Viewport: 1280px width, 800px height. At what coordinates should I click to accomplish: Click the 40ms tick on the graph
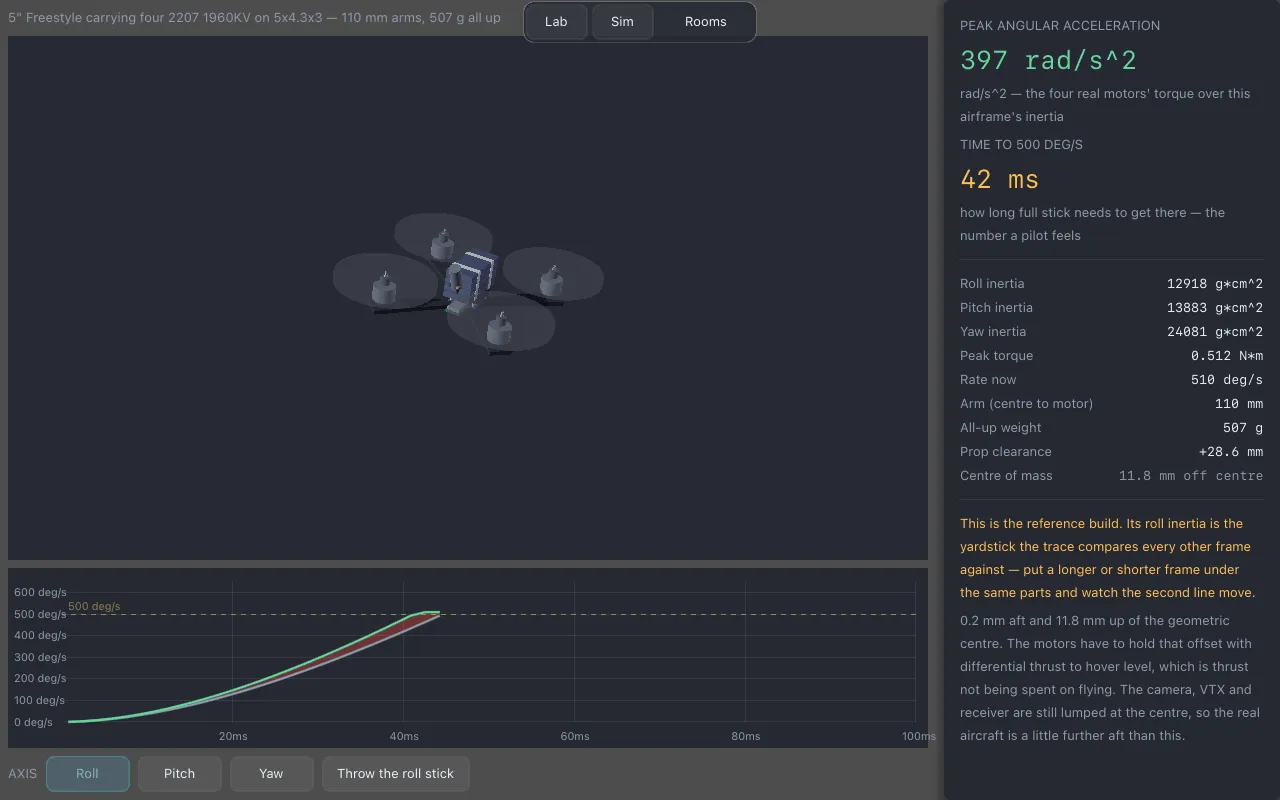click(x=404, y=736)
